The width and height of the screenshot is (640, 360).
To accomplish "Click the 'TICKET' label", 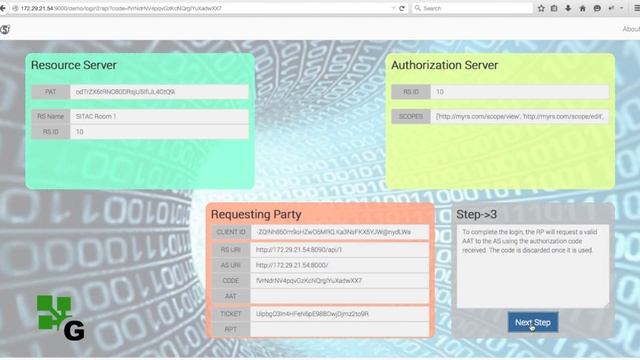I will 231,314.
